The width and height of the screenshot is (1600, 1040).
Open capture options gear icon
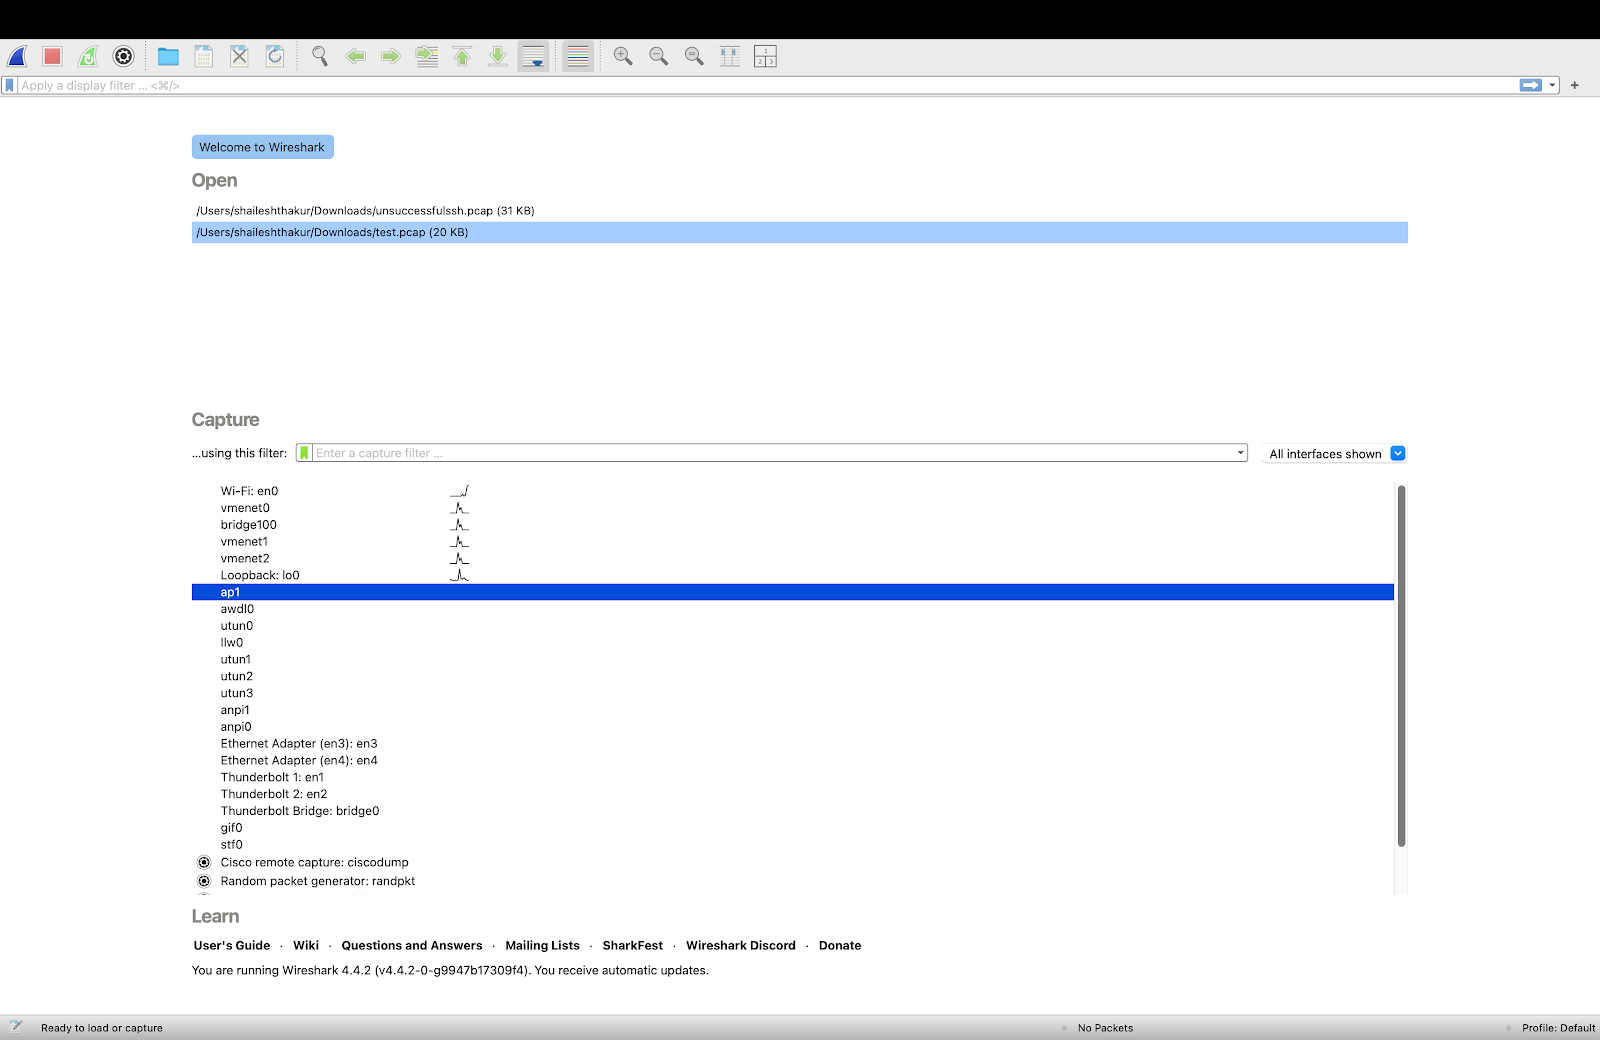pyautogui.click(x=124, y=57)
